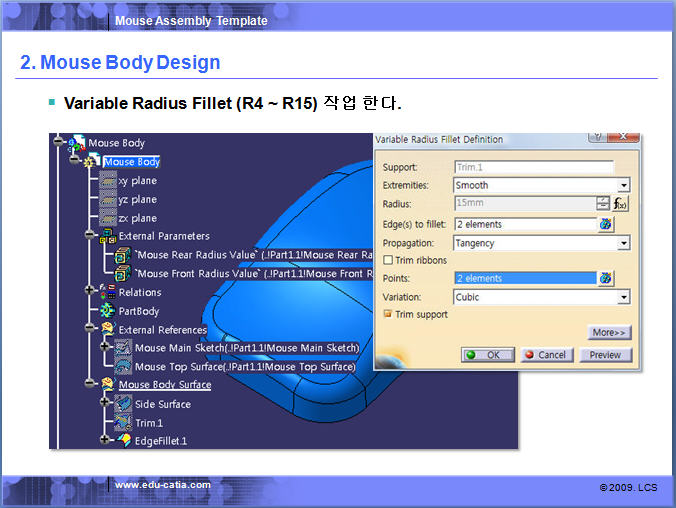Click the PartBody gear icon

tap(108, 311)
